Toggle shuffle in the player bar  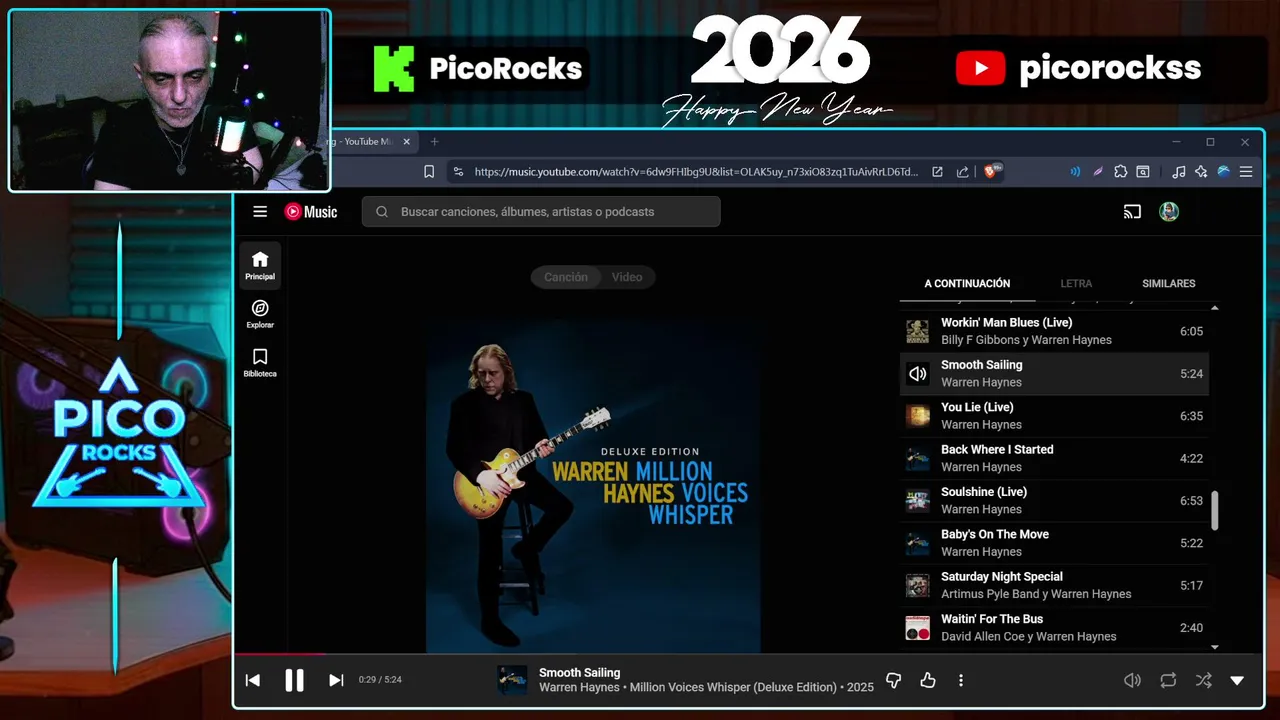[x=1204, y=680]
